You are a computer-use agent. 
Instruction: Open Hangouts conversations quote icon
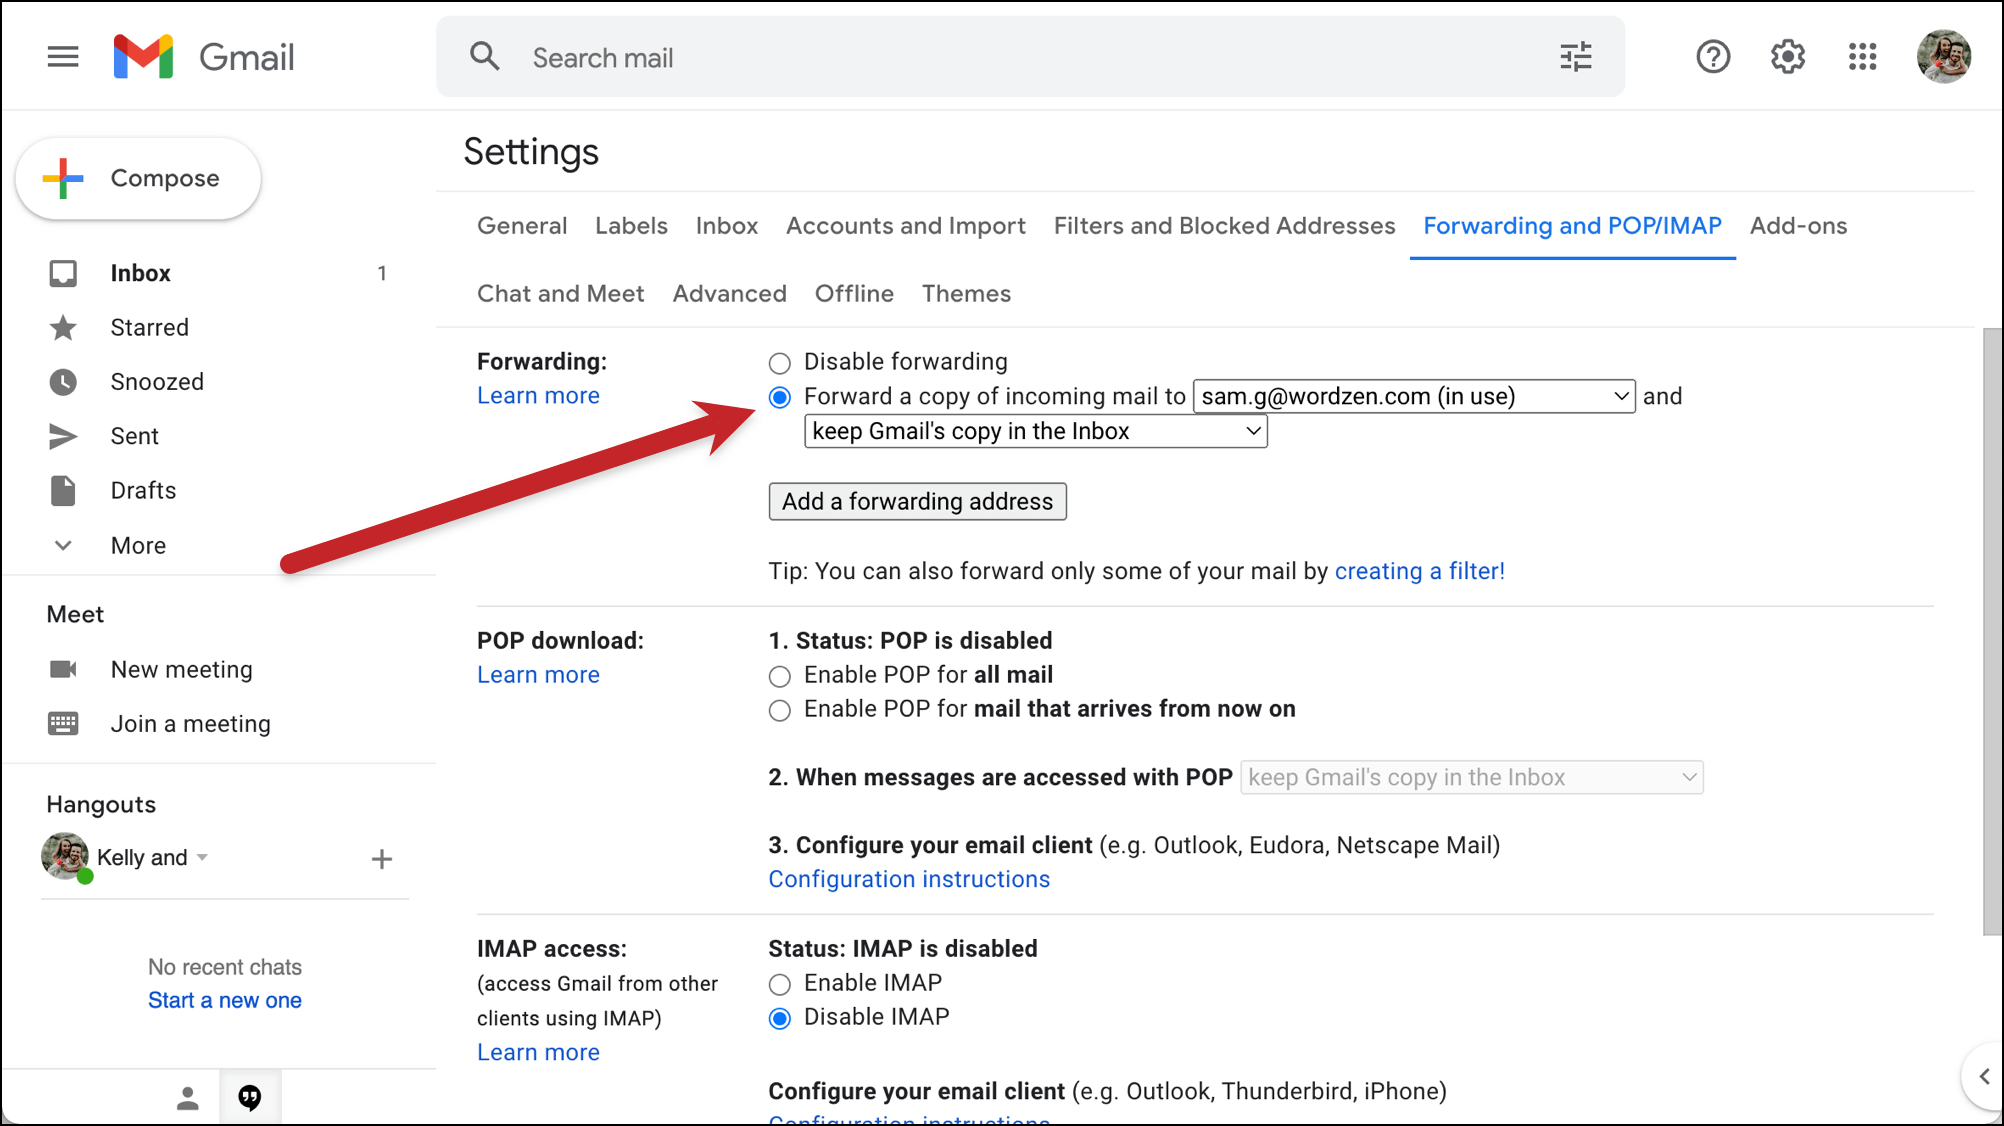[x=250, y=1099]
